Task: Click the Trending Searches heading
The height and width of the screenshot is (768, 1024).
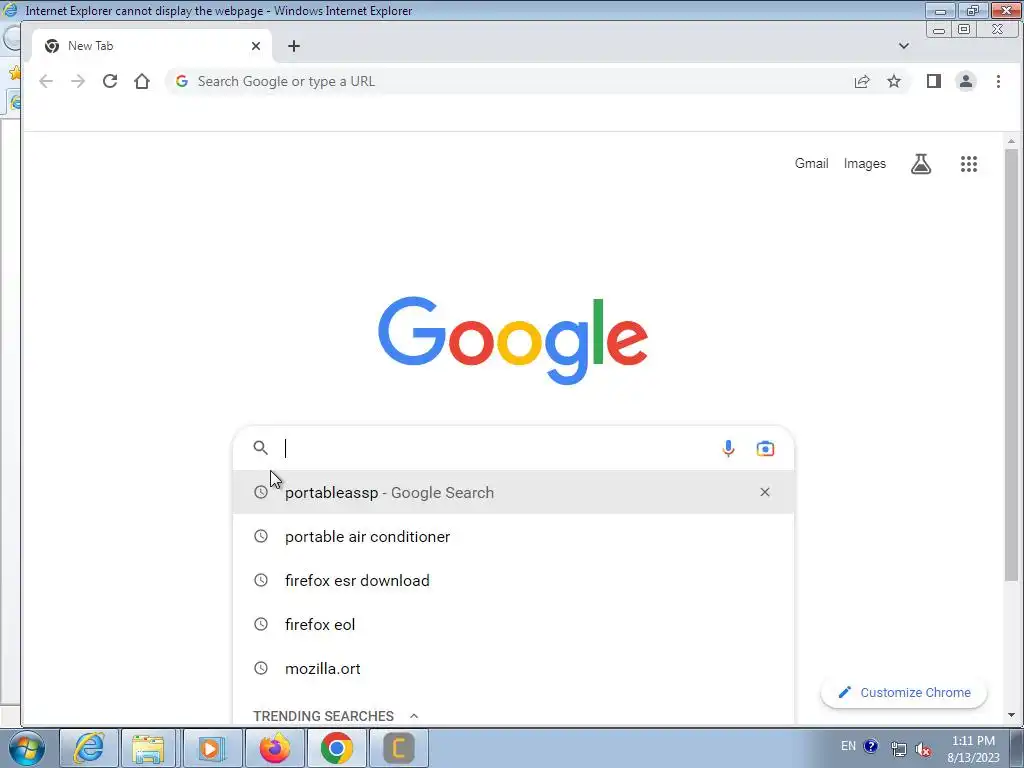Action: (323, 716)
